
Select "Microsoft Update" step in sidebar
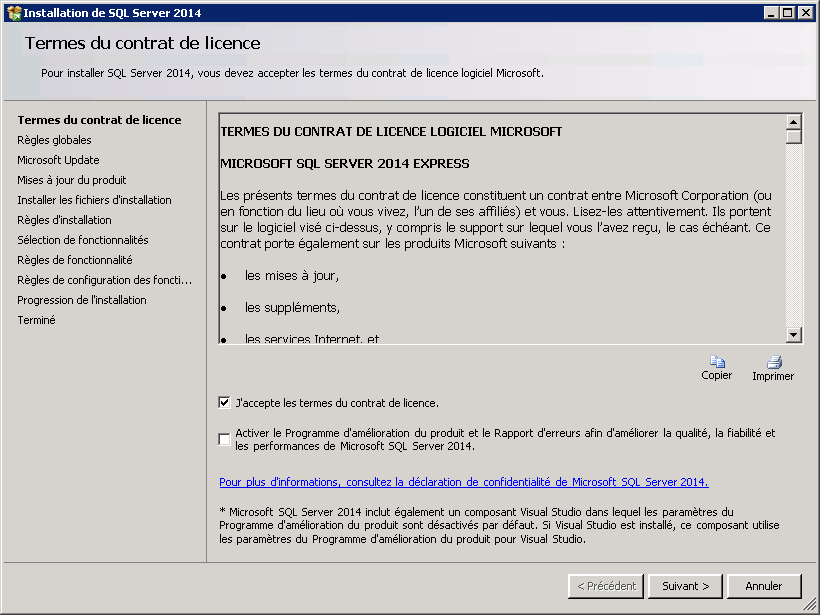58,160
